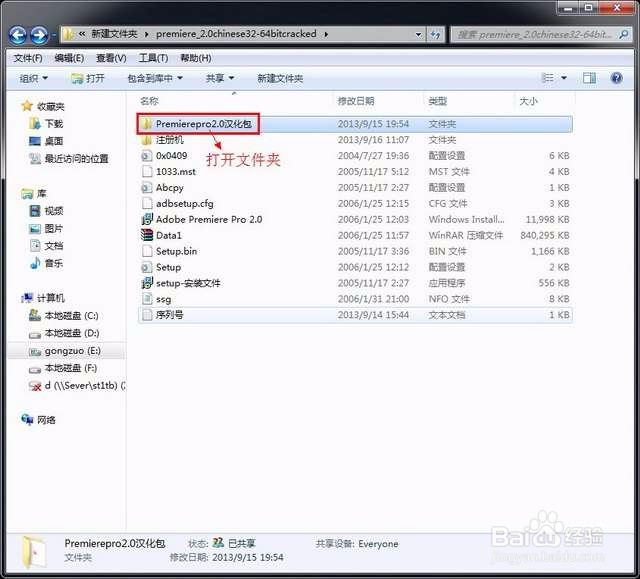Go back with the Back arrow button

click(x=18, y=35)
